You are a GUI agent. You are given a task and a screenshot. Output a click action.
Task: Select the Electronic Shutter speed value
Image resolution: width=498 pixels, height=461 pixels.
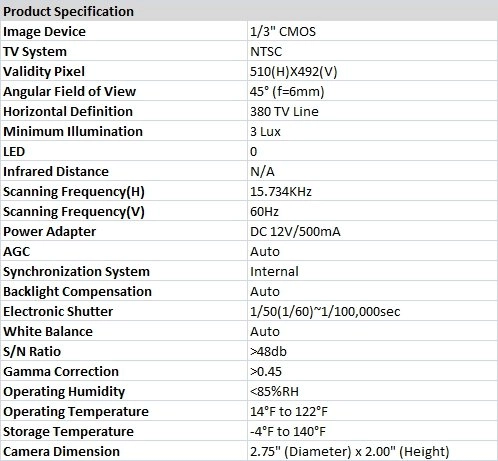pyautogui.click(x=325, y=312)
